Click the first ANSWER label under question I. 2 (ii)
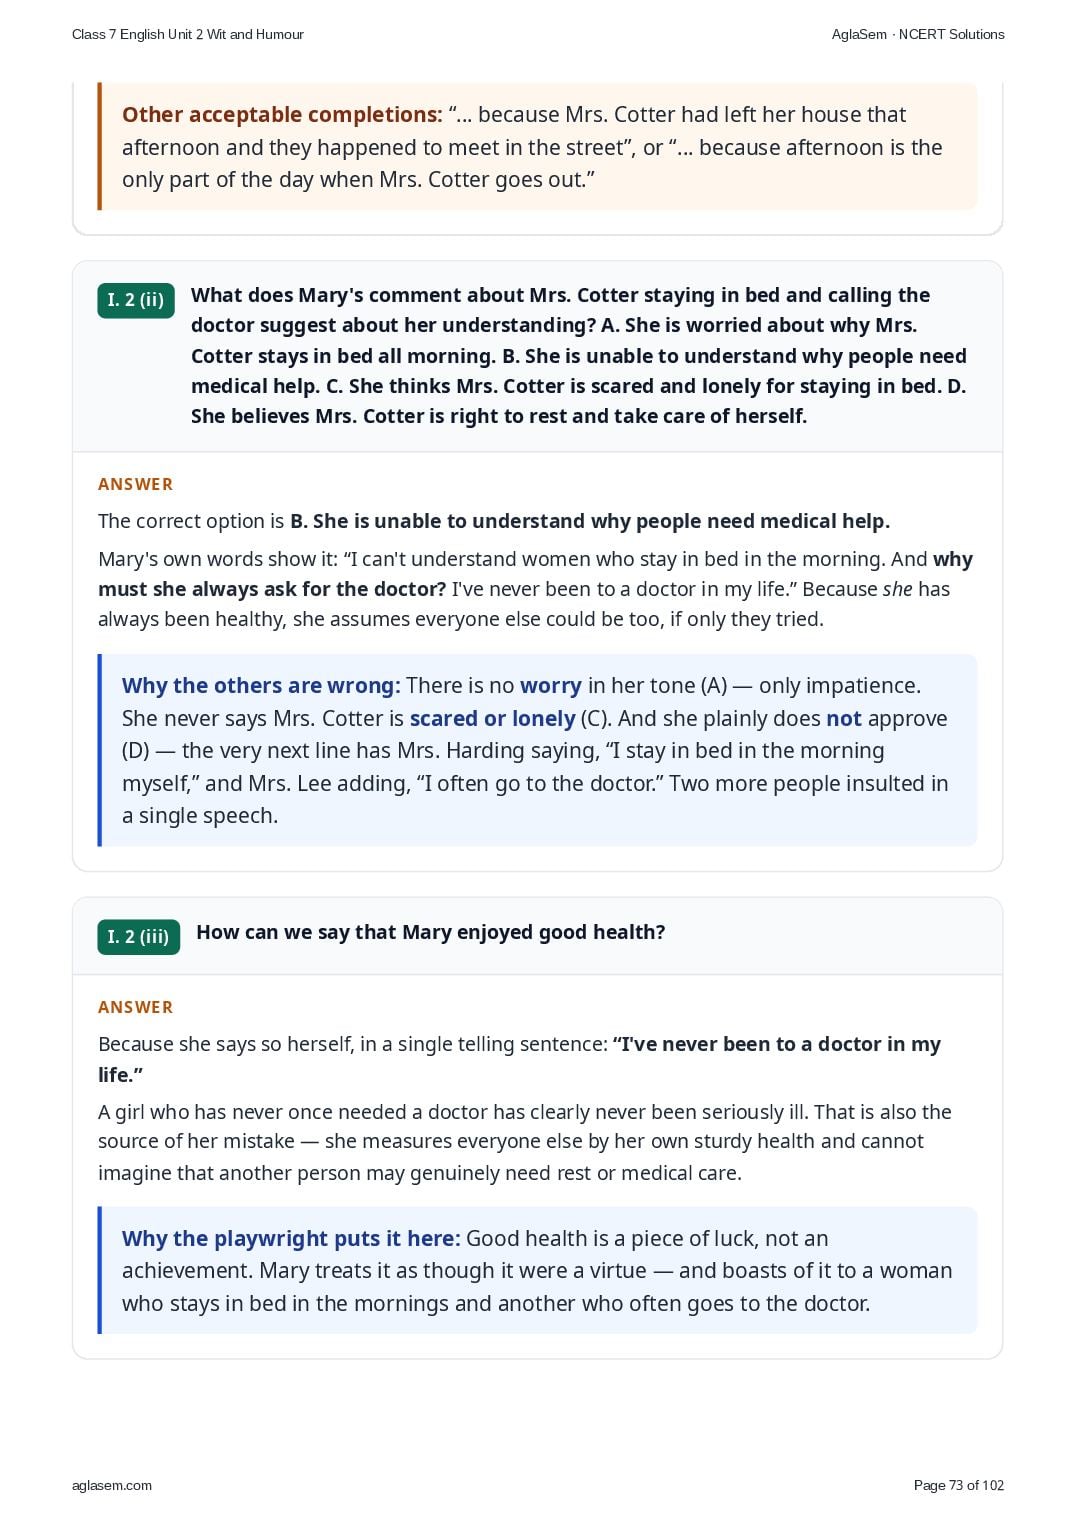1076x1522 pixels. (x=135, y=484)
